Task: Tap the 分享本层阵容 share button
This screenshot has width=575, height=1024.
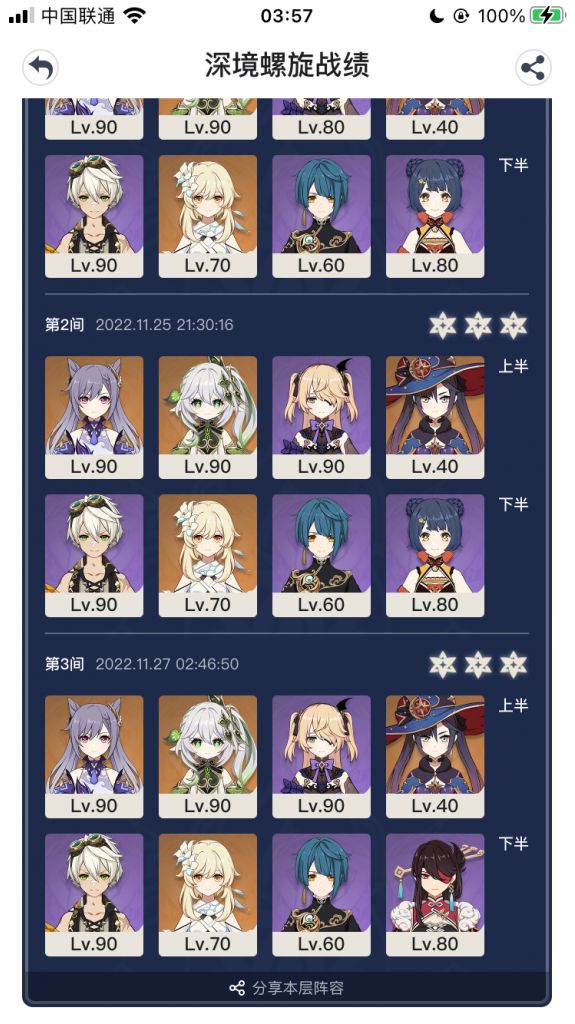Action: [287, 988]
